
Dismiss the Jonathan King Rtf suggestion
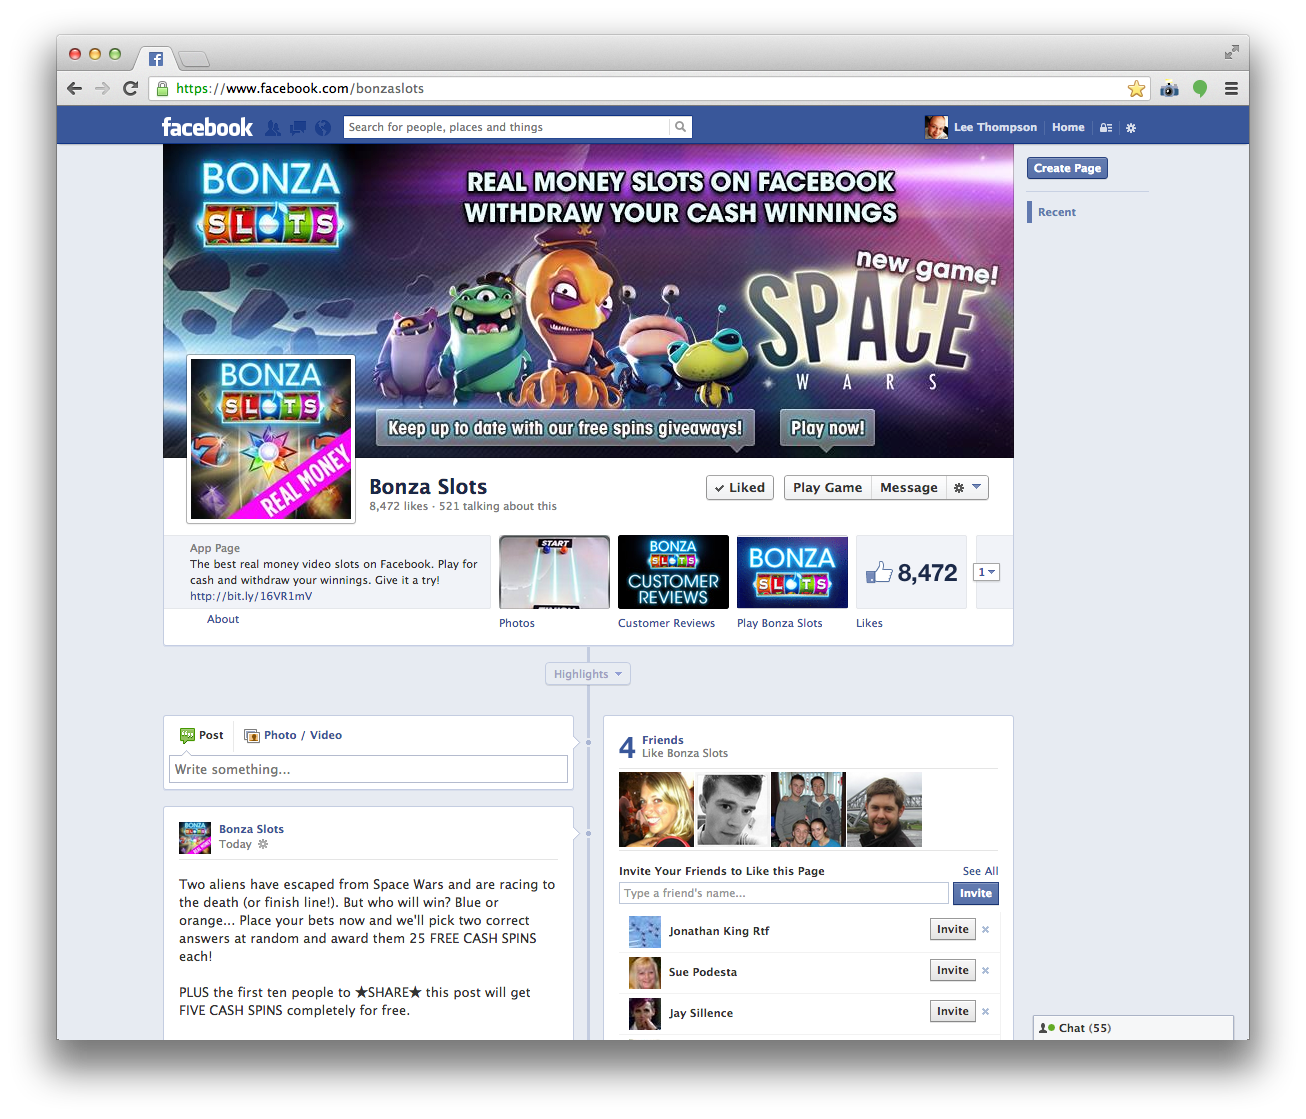[985, 930]
